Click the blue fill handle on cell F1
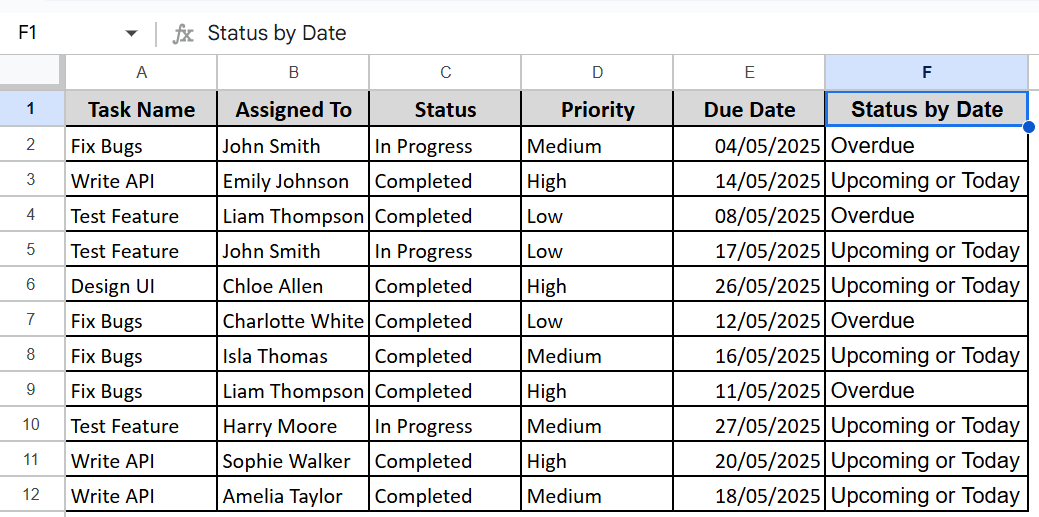The image size is (1039, 517). [x=1028, y=126]
